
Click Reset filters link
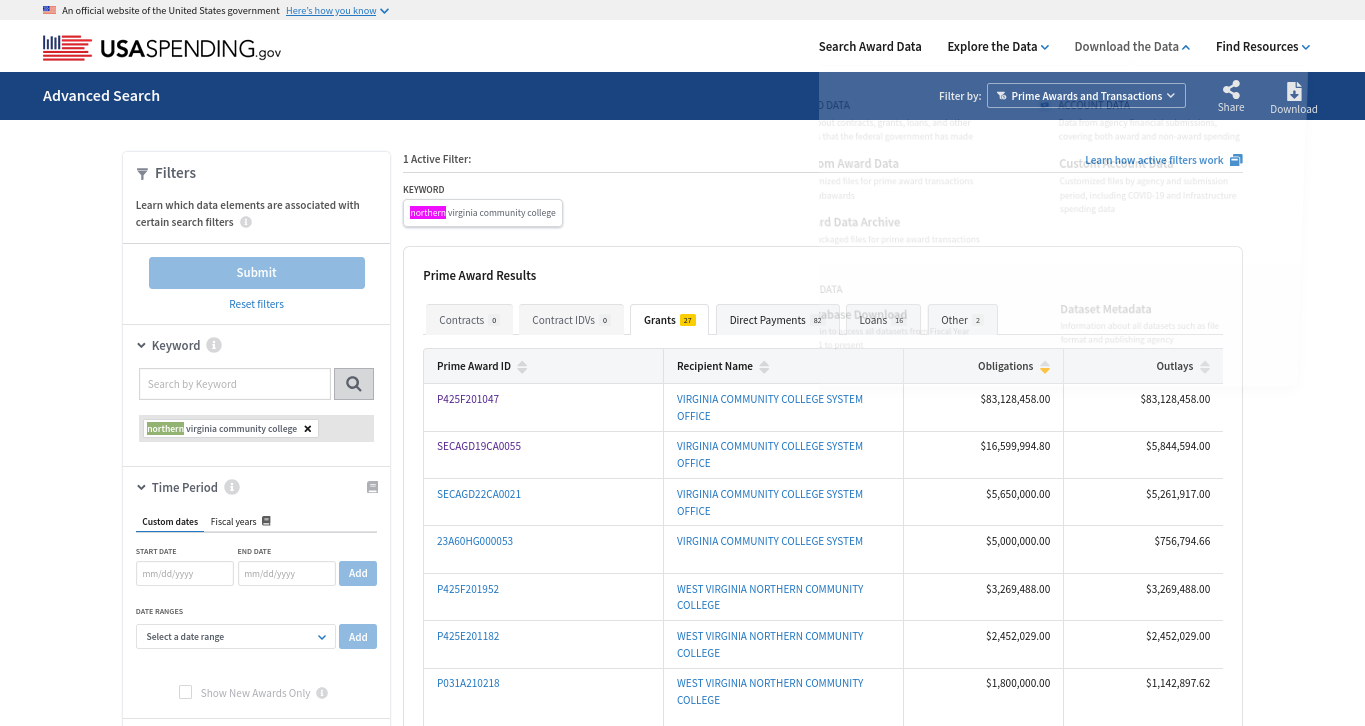pos(257,304)
